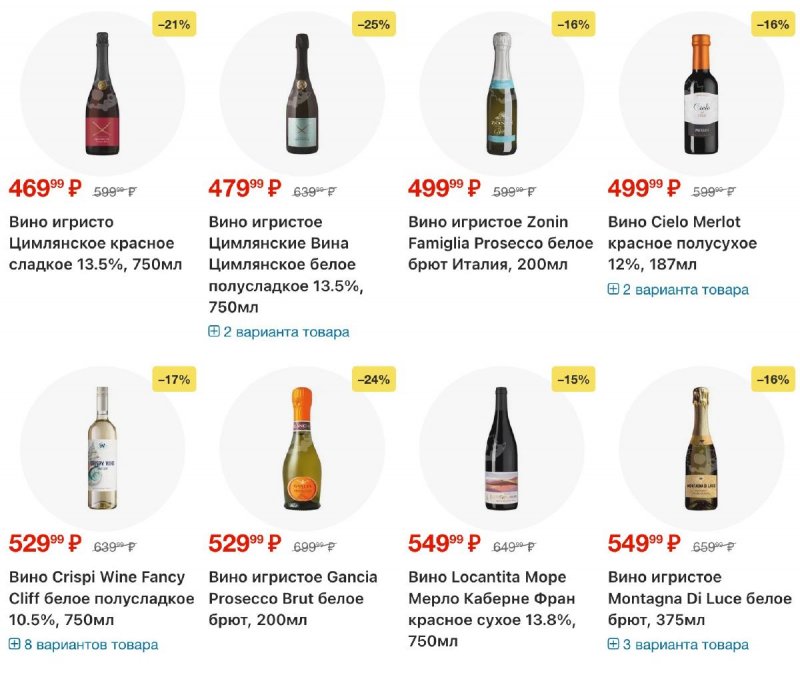Expand 2 variants under Цимлянские Вина белое

click(279, 332)
